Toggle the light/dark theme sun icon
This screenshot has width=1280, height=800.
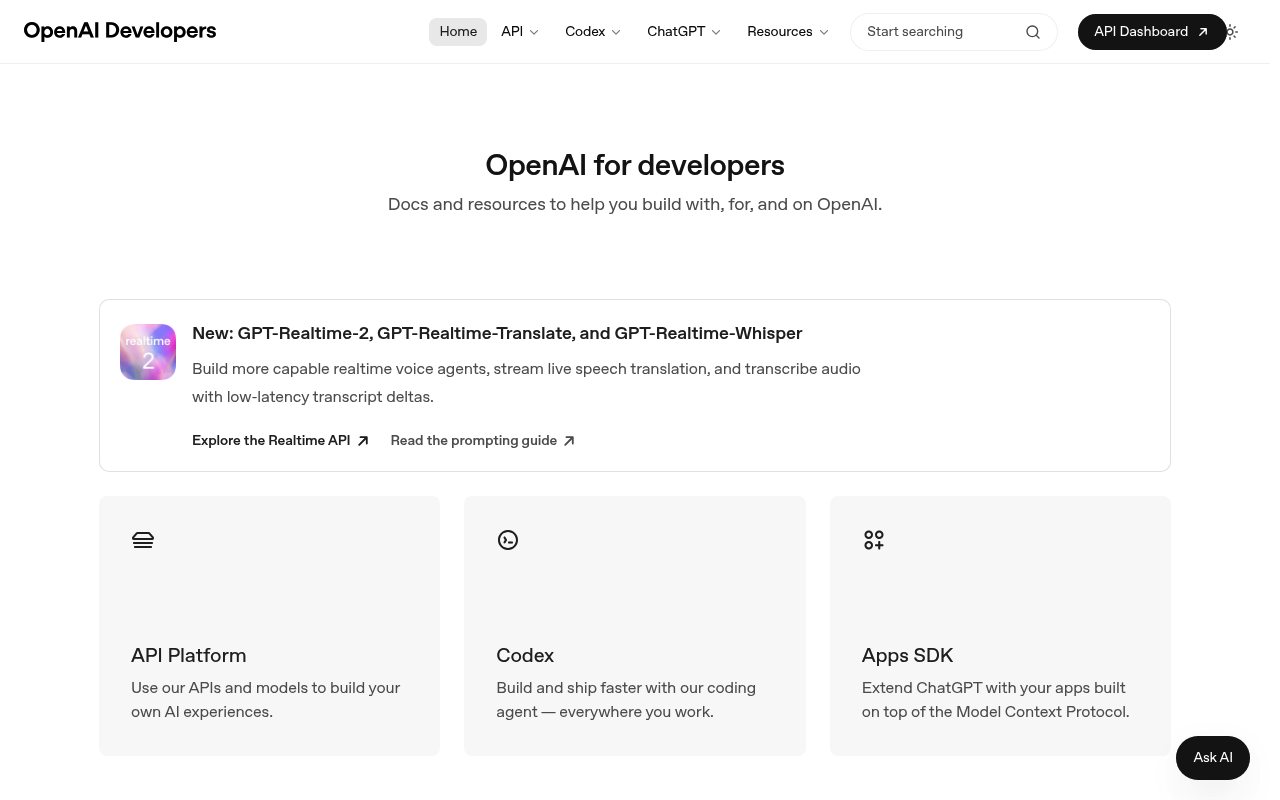tap(1232, 32)
